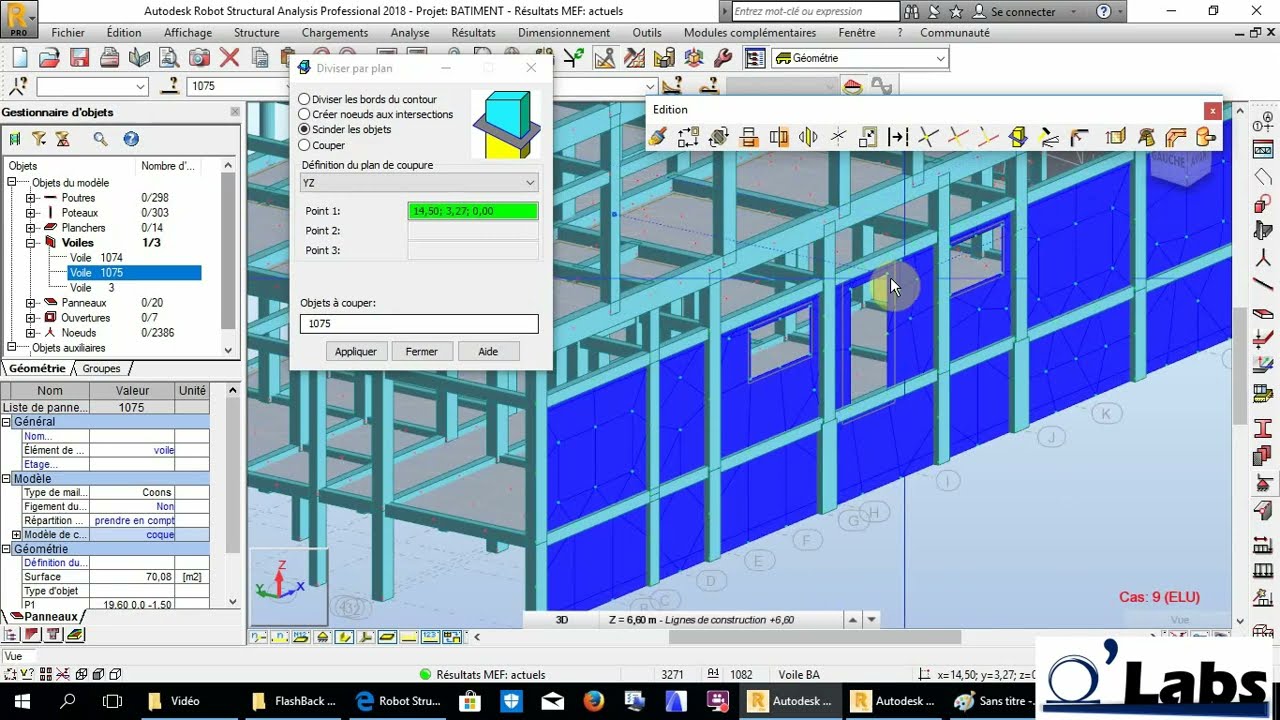Click the Appliquer button
This screenshot has height=720, width=1280.
tap(356, 351)
